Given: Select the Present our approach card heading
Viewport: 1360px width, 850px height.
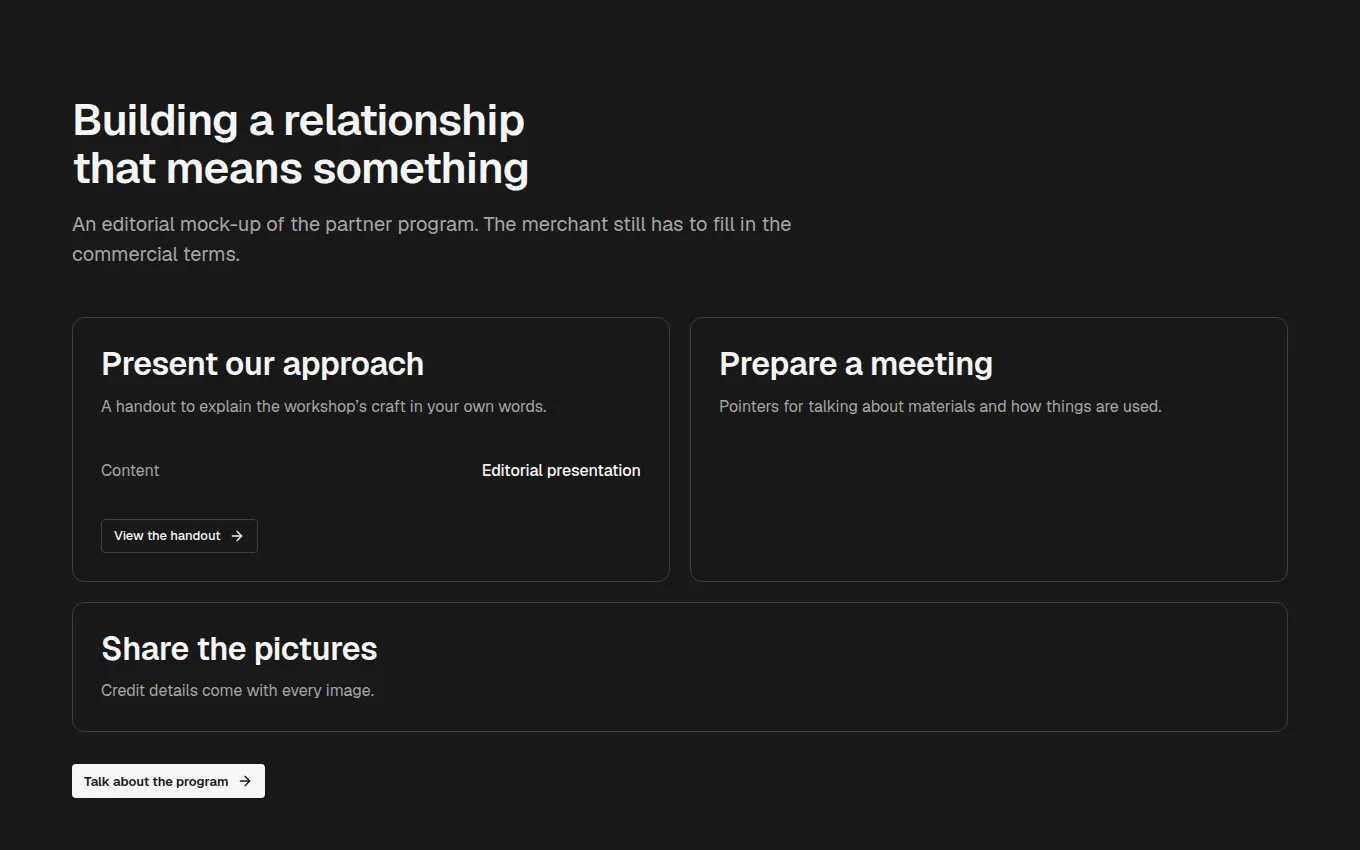Looking at the screenshot, I should pos(262,364).
